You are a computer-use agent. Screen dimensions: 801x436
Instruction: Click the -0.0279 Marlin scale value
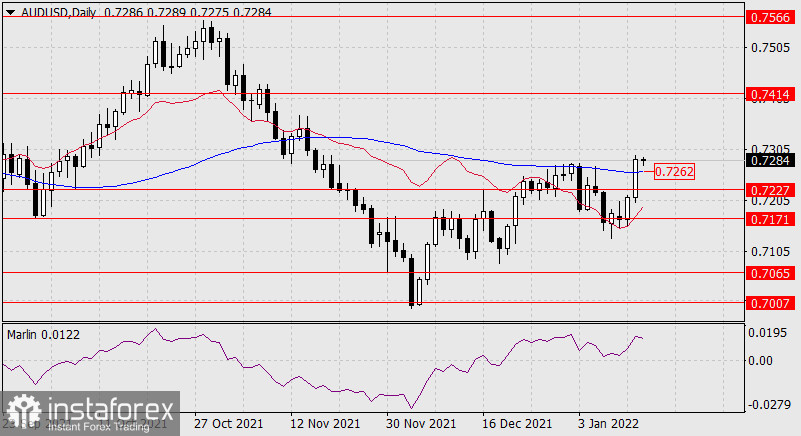[x=770, y=405]
